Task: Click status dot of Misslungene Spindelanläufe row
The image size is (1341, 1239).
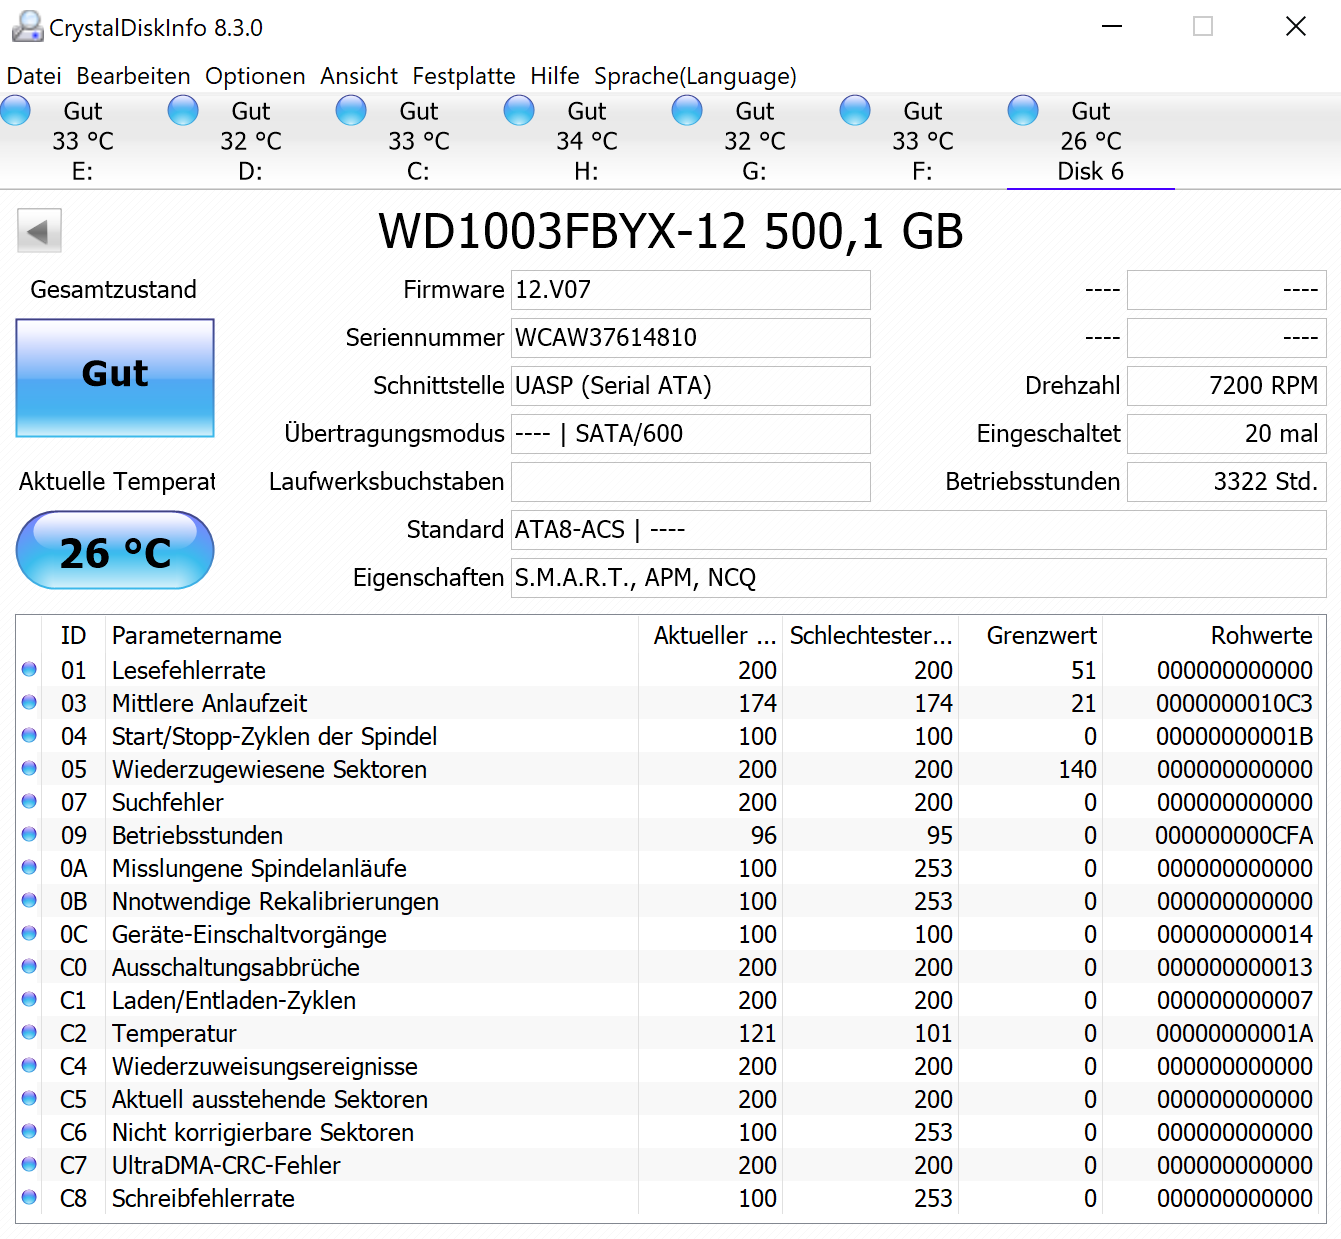Action: point(29,867)
